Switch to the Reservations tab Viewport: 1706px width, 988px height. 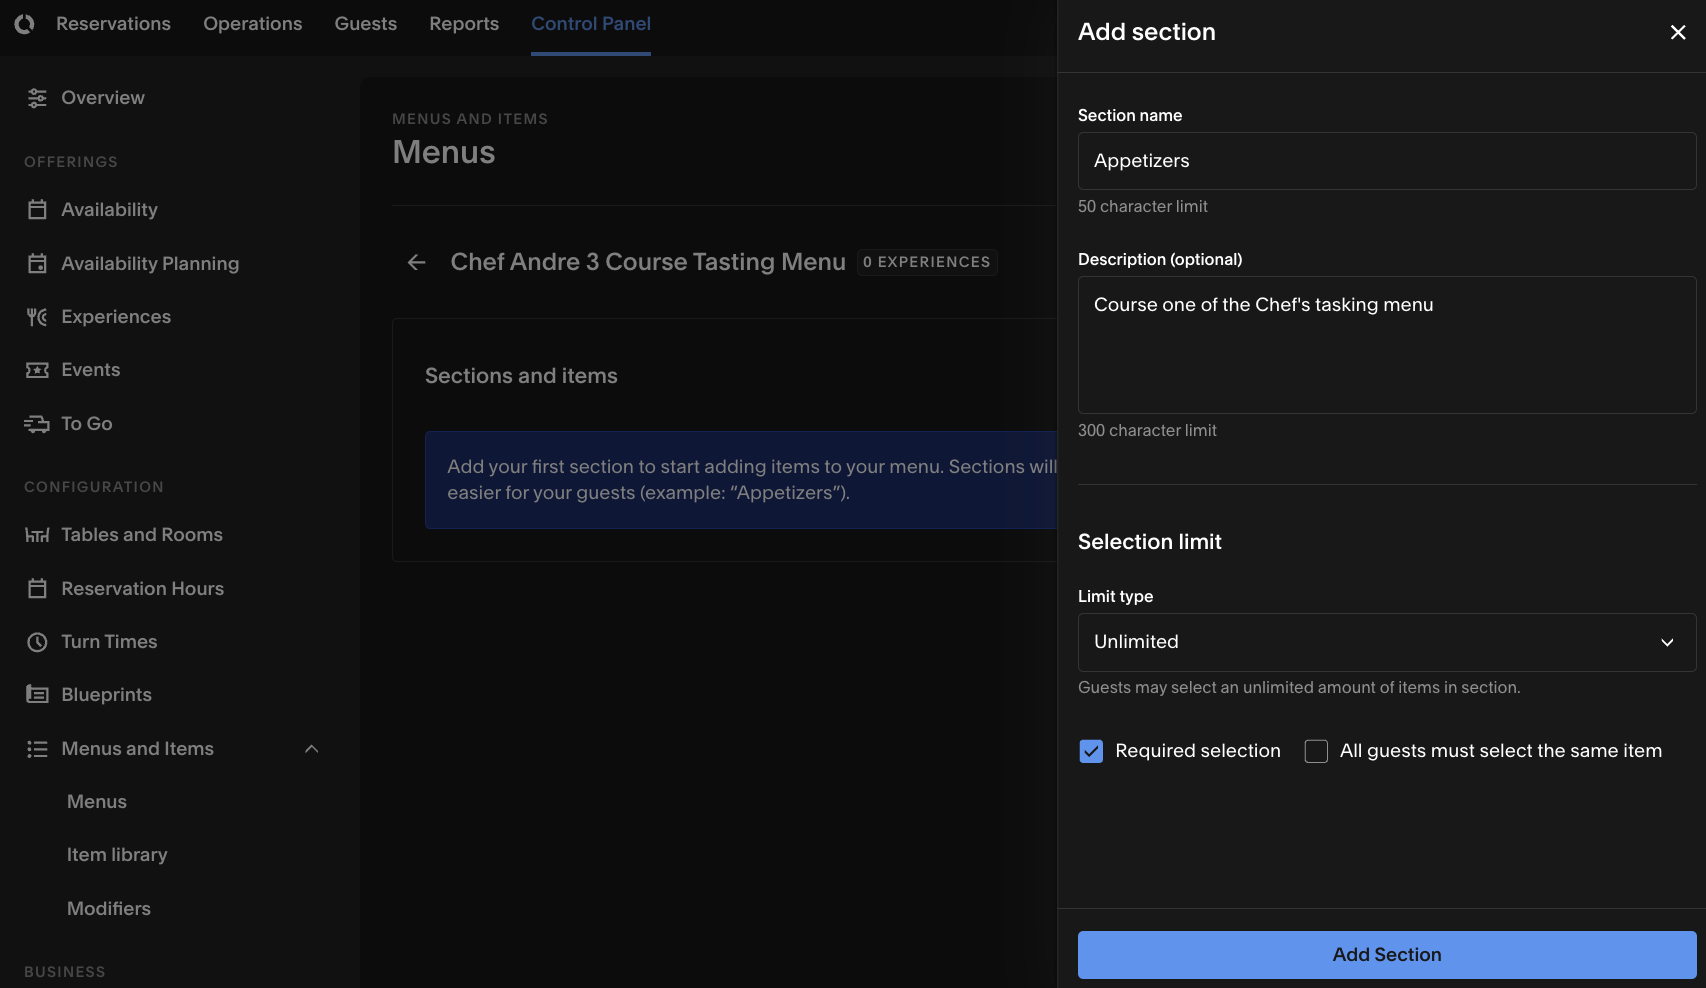point(113,24)
